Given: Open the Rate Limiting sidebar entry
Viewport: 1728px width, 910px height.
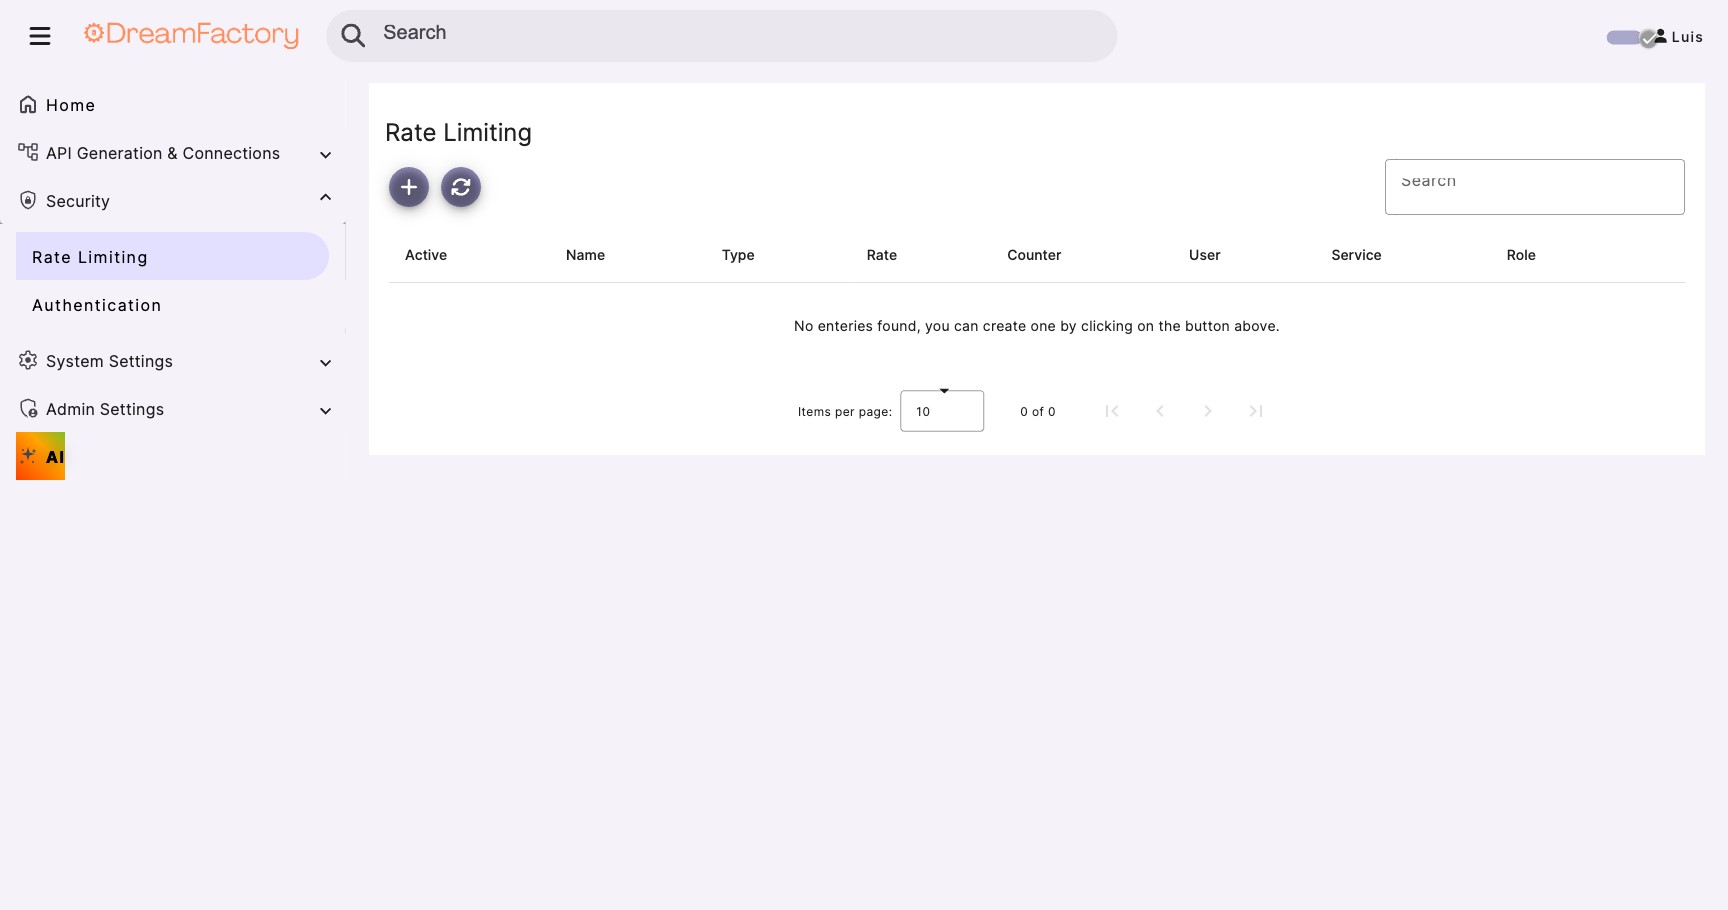Looking at the screenshot, I should 90,257.
